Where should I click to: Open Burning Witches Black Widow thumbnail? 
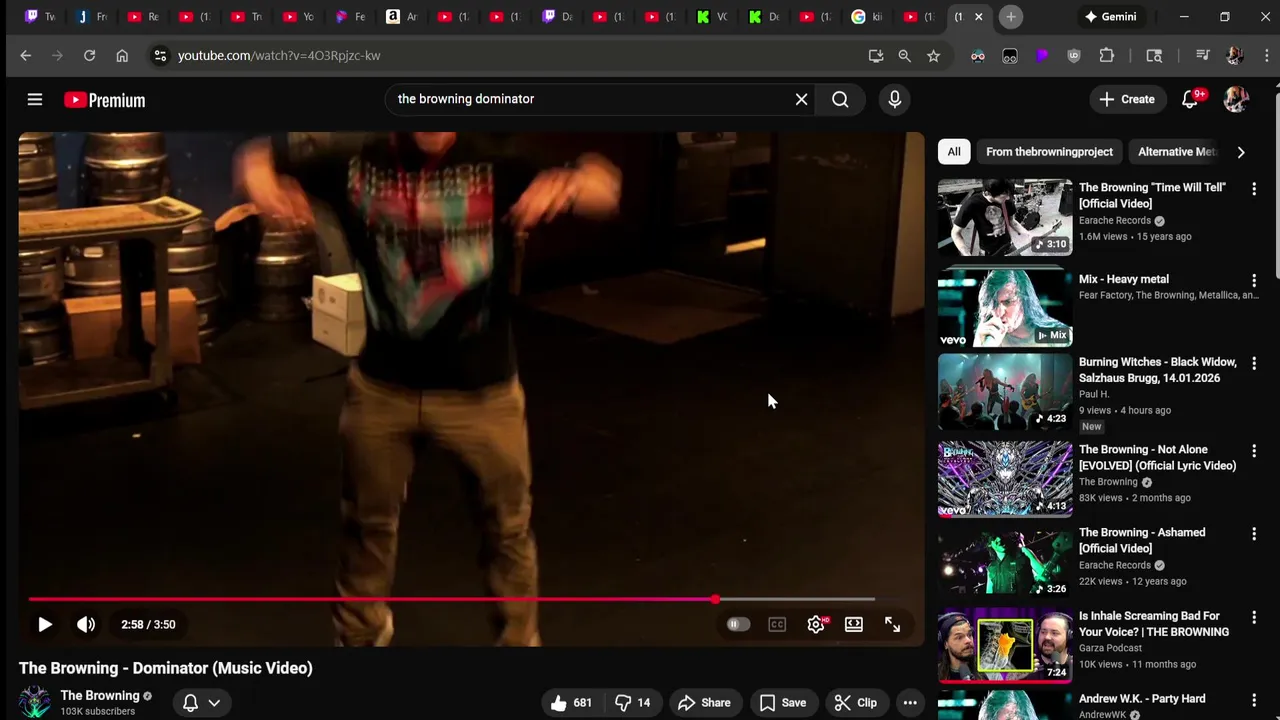click(x=1005, y=391)
